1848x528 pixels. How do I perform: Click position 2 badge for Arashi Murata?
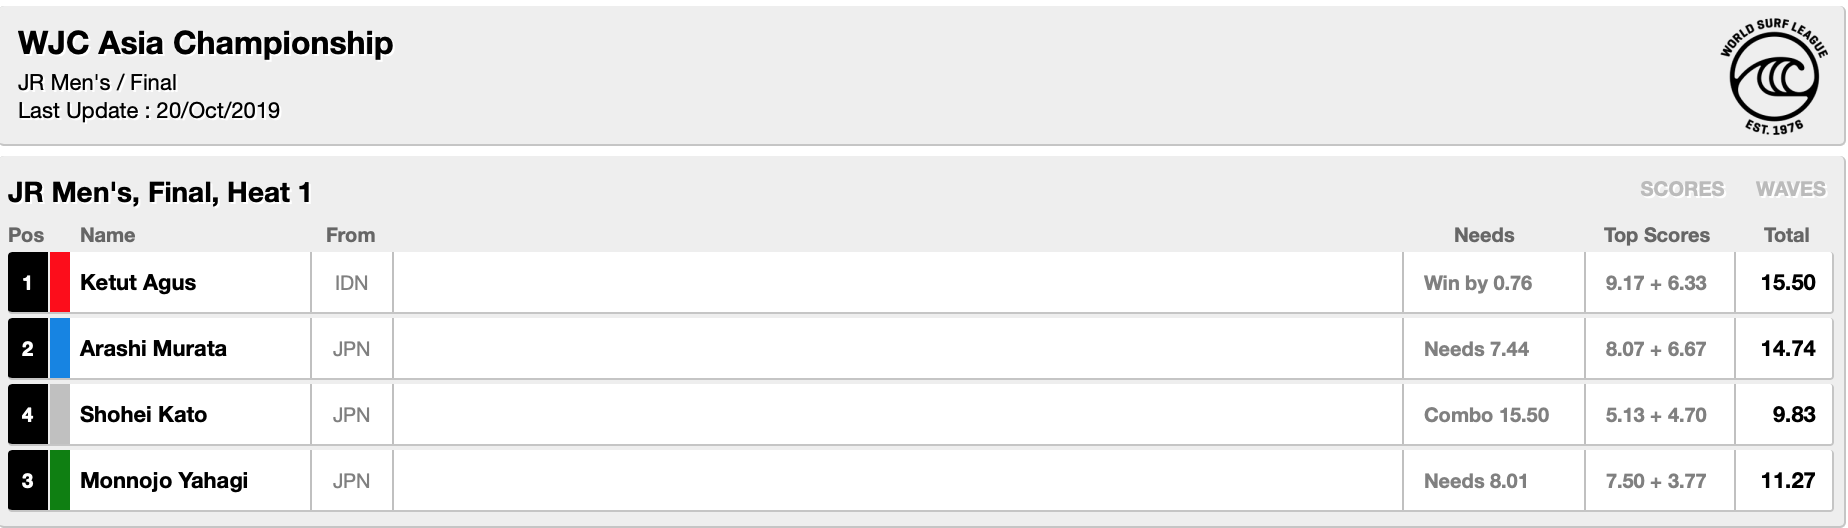coord(27,349)
